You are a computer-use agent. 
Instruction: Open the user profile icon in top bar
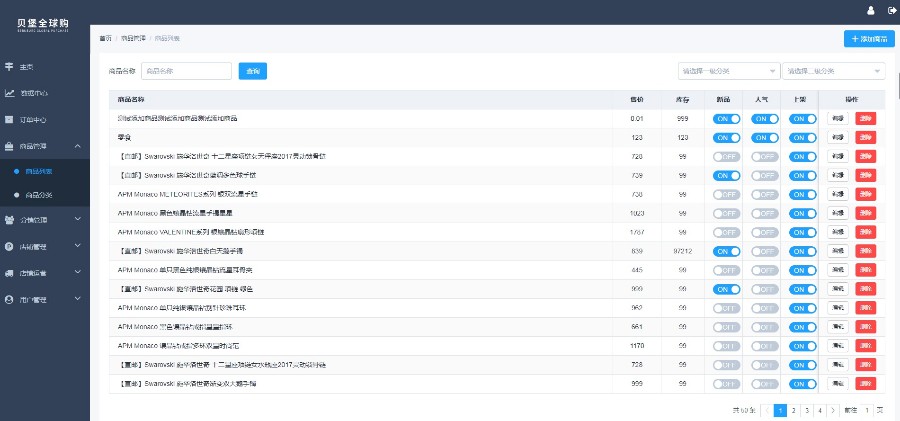(x=871, y=10)
